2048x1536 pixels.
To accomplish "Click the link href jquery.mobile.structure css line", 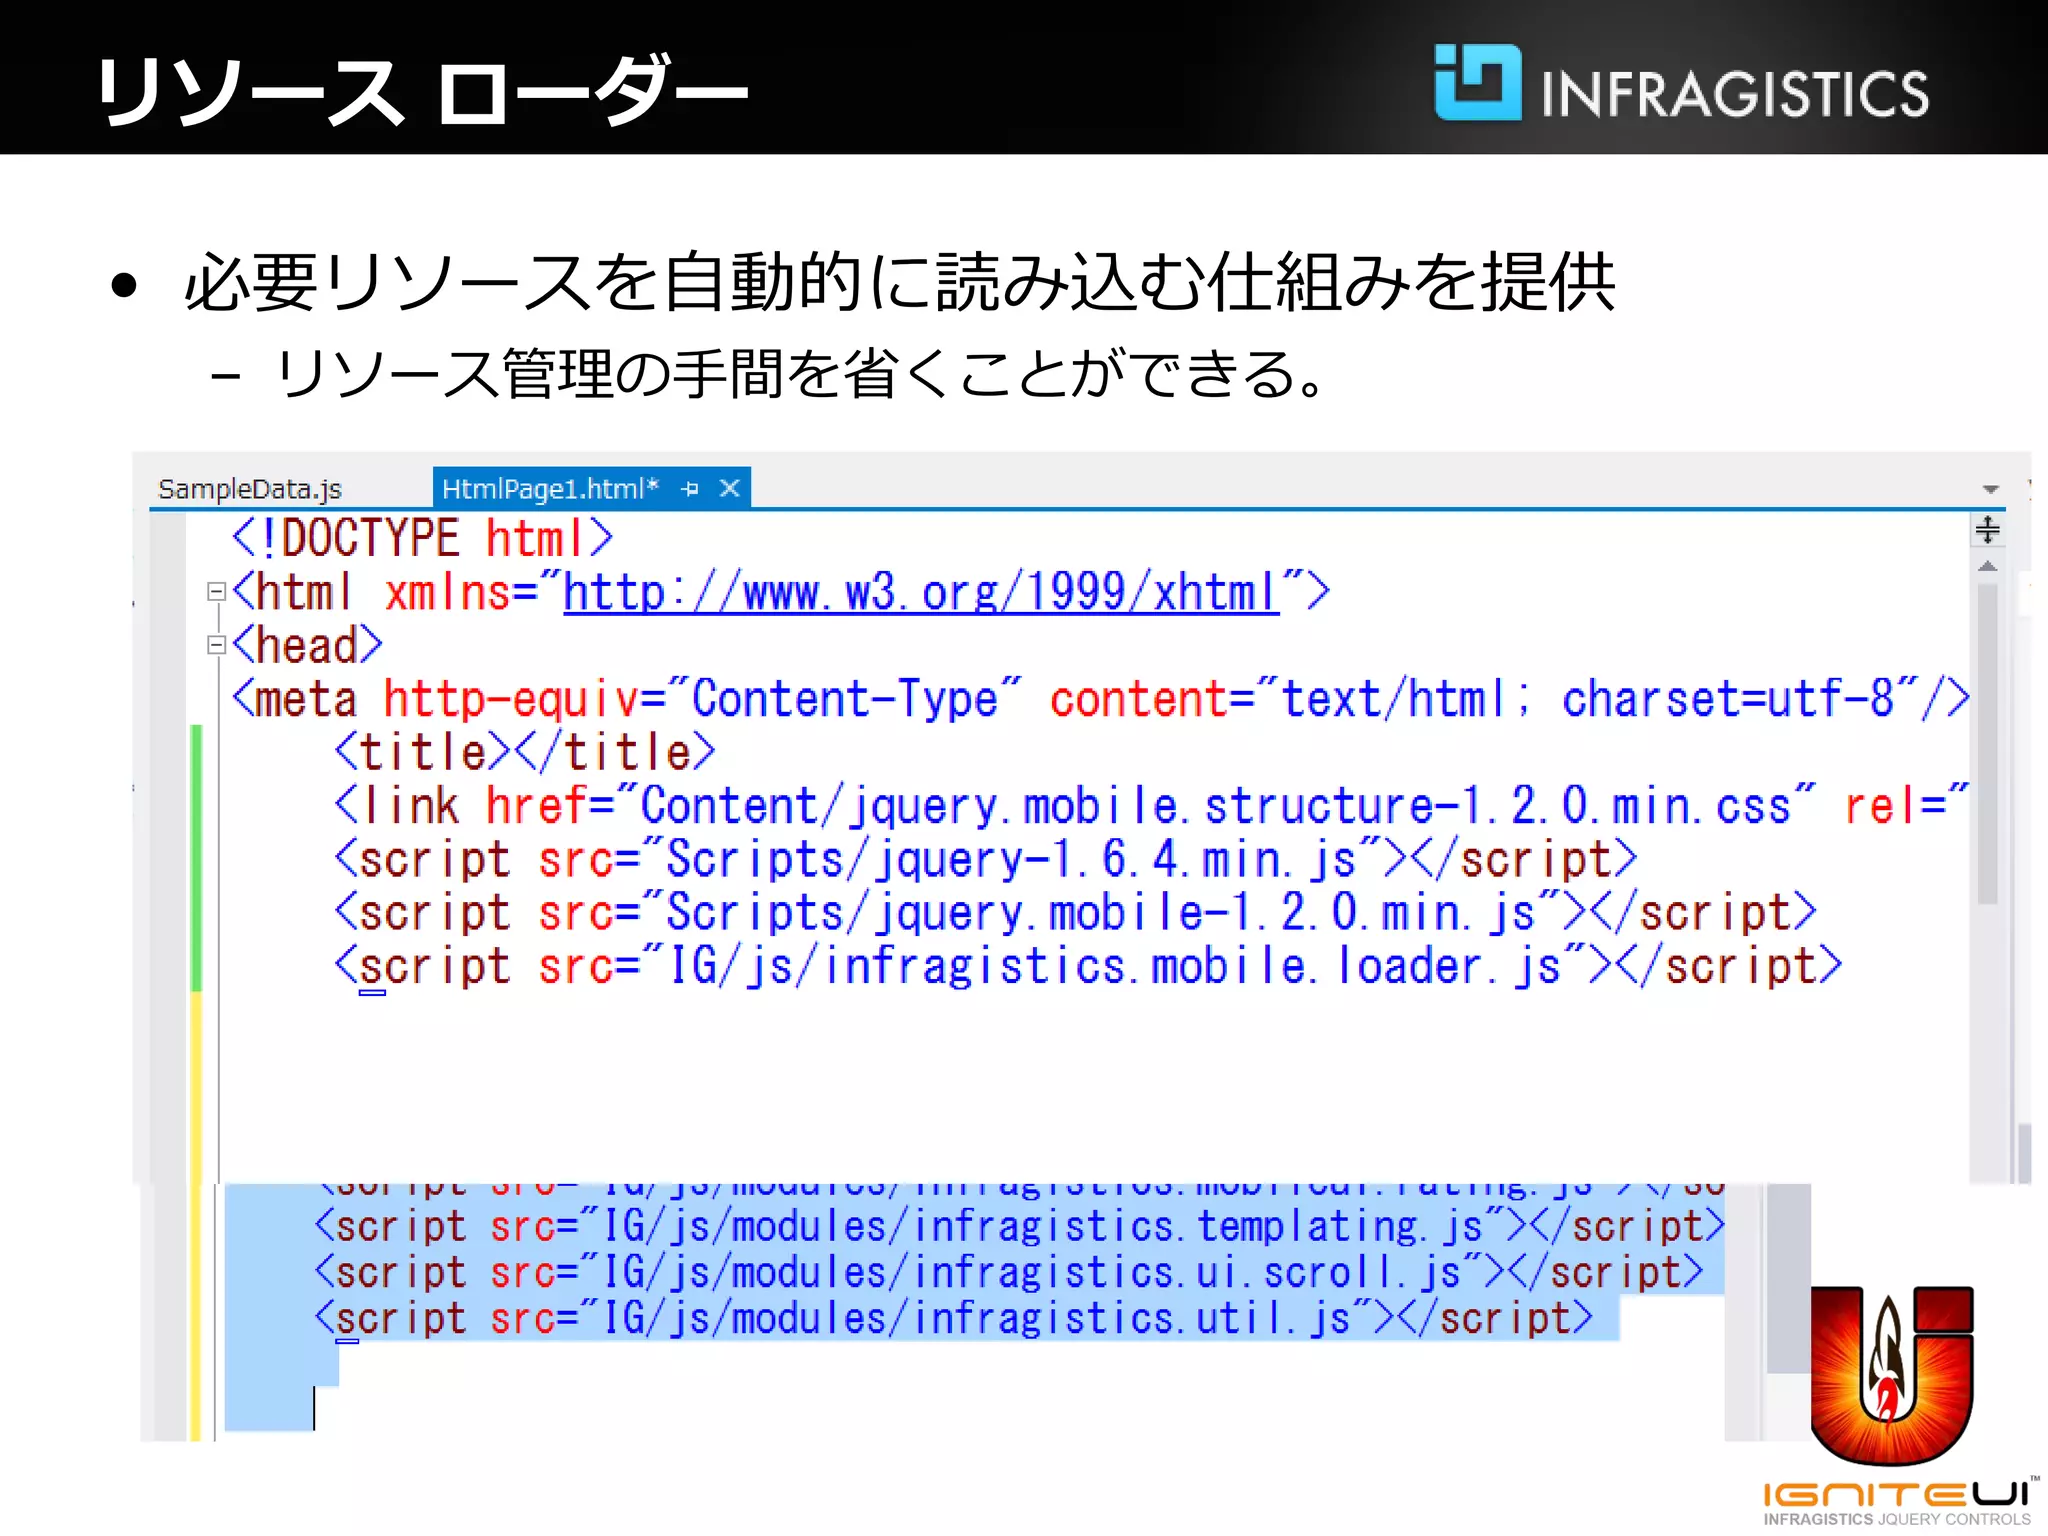I will 1151,806.
